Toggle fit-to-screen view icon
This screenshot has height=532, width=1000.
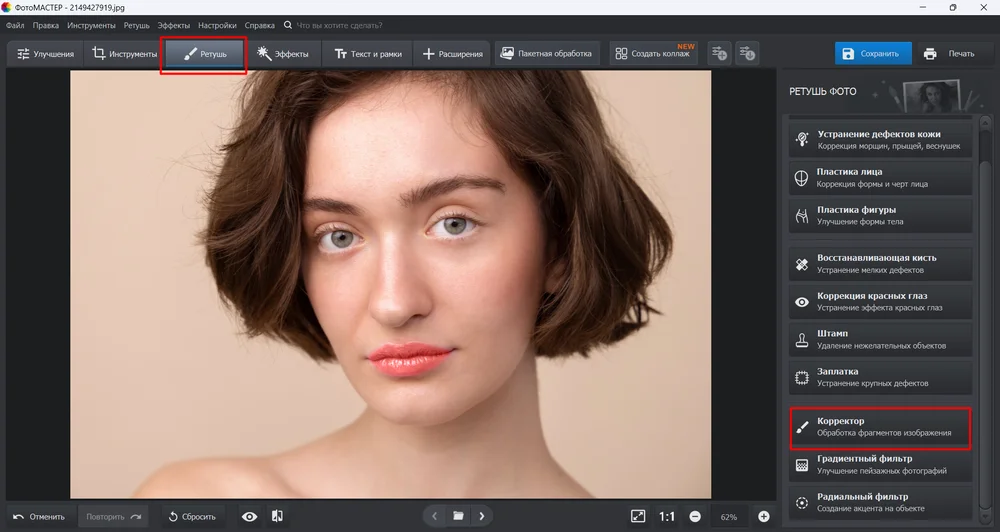(638, 516)
